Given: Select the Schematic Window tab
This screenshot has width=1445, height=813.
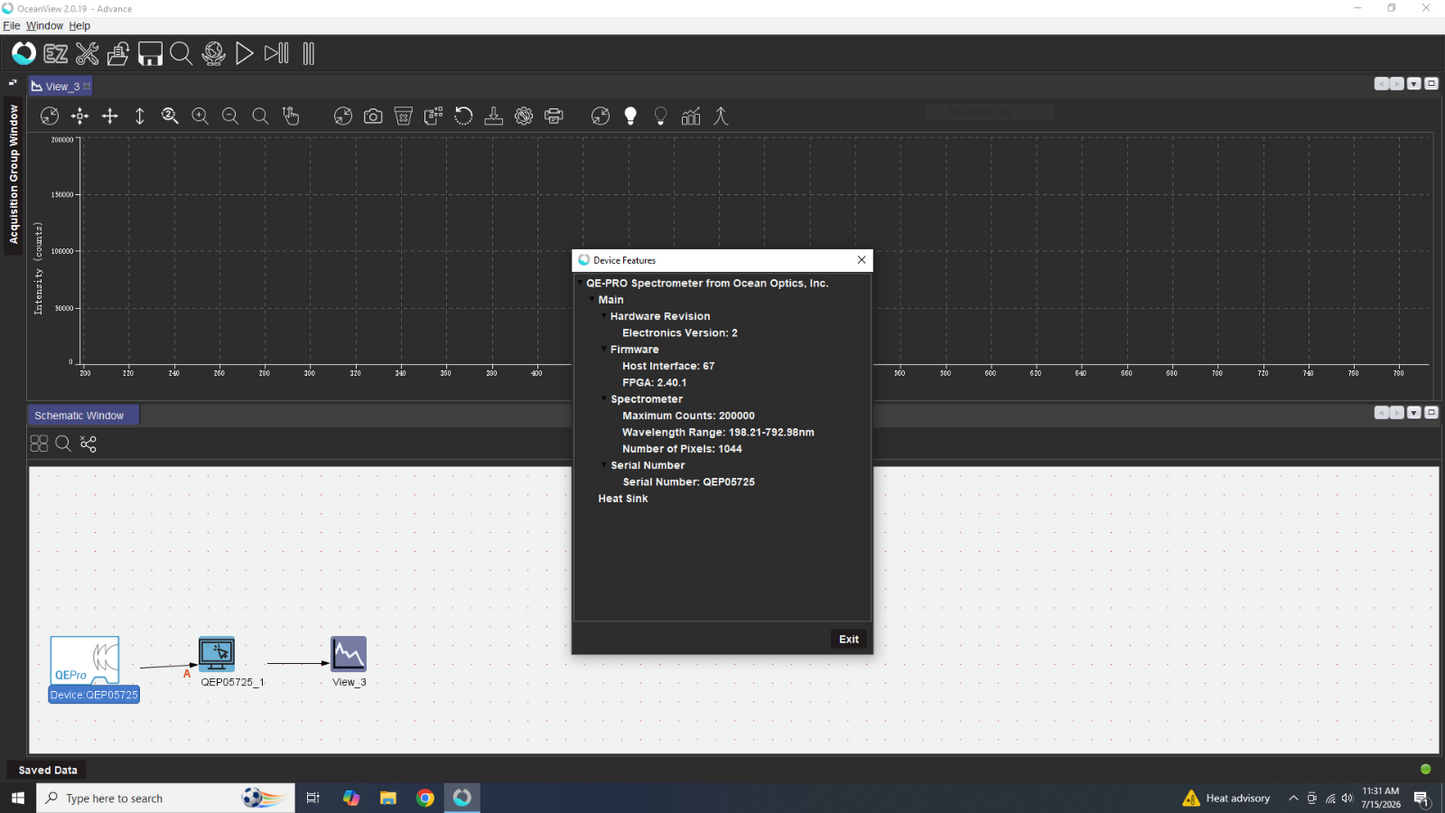Looking at the screenshot, I should click(79, 415).
